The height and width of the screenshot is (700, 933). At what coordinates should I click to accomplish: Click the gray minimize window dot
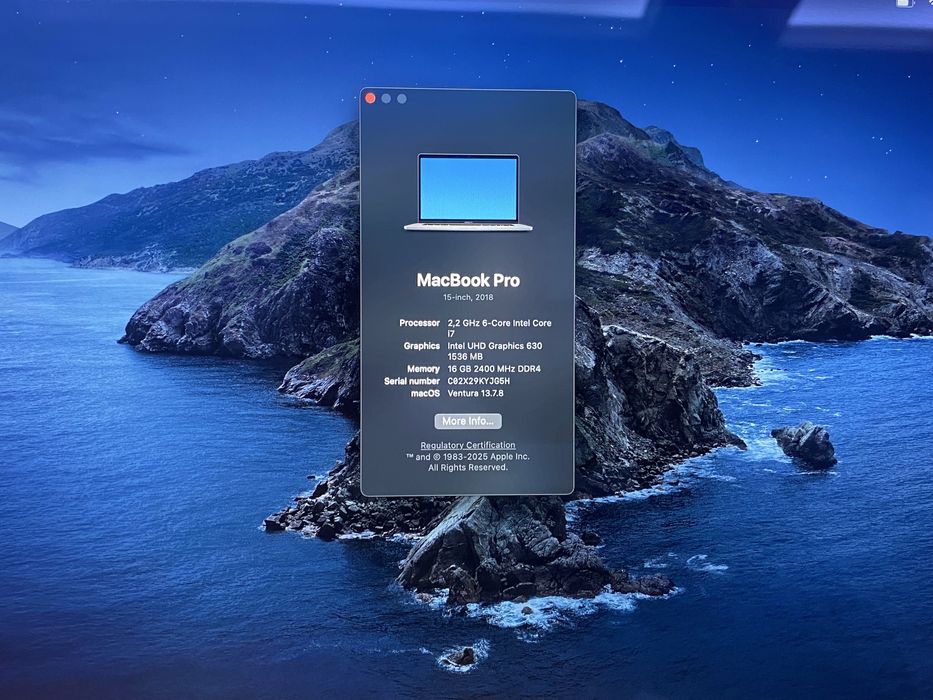(386, 98)
